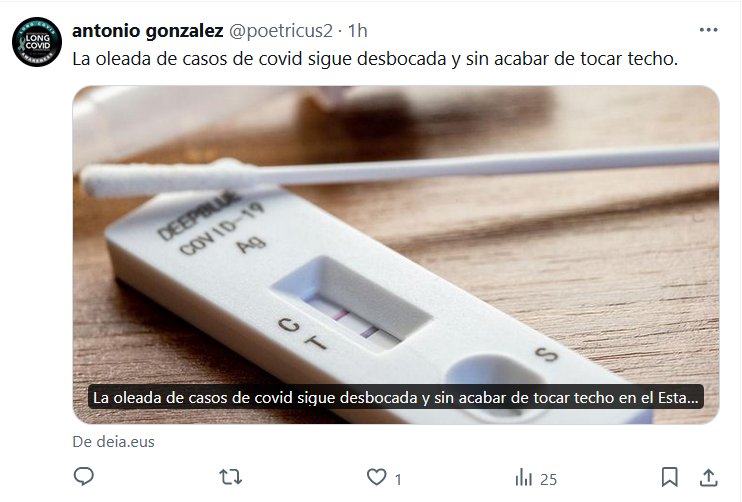Click the retweet arrows icon
Screen dimensions: 742x502
pyautogui.click(x=230, y=477)
